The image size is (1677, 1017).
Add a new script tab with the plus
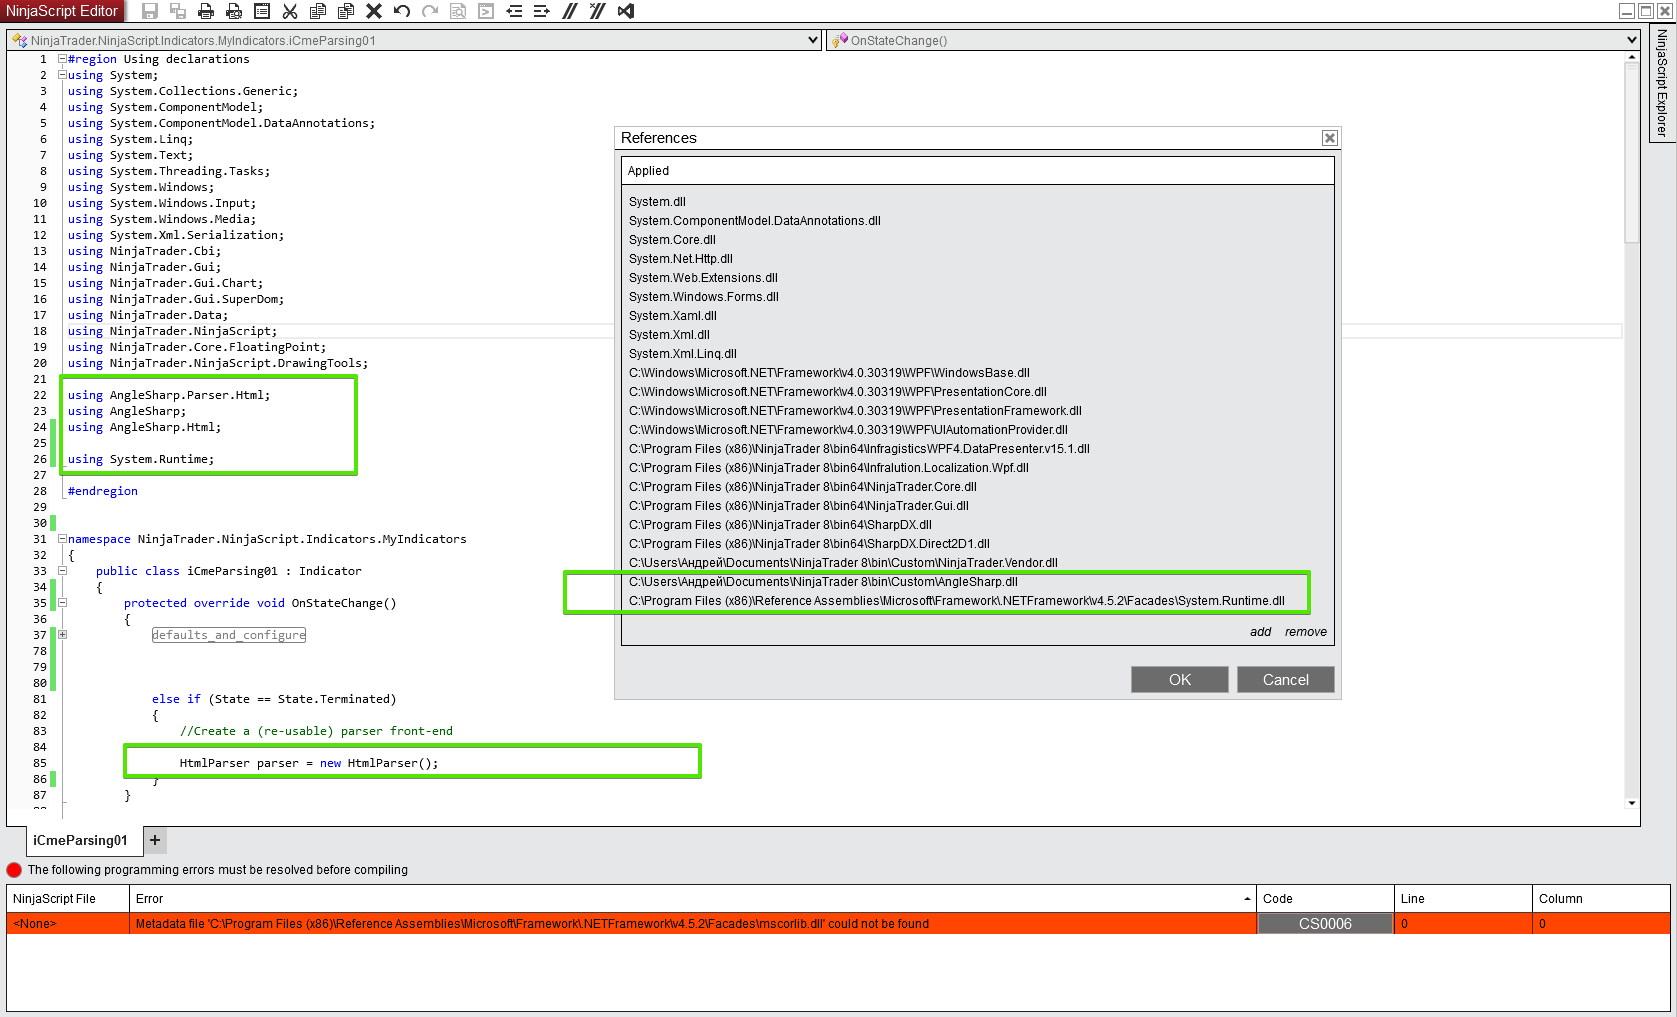pos(155,840)
